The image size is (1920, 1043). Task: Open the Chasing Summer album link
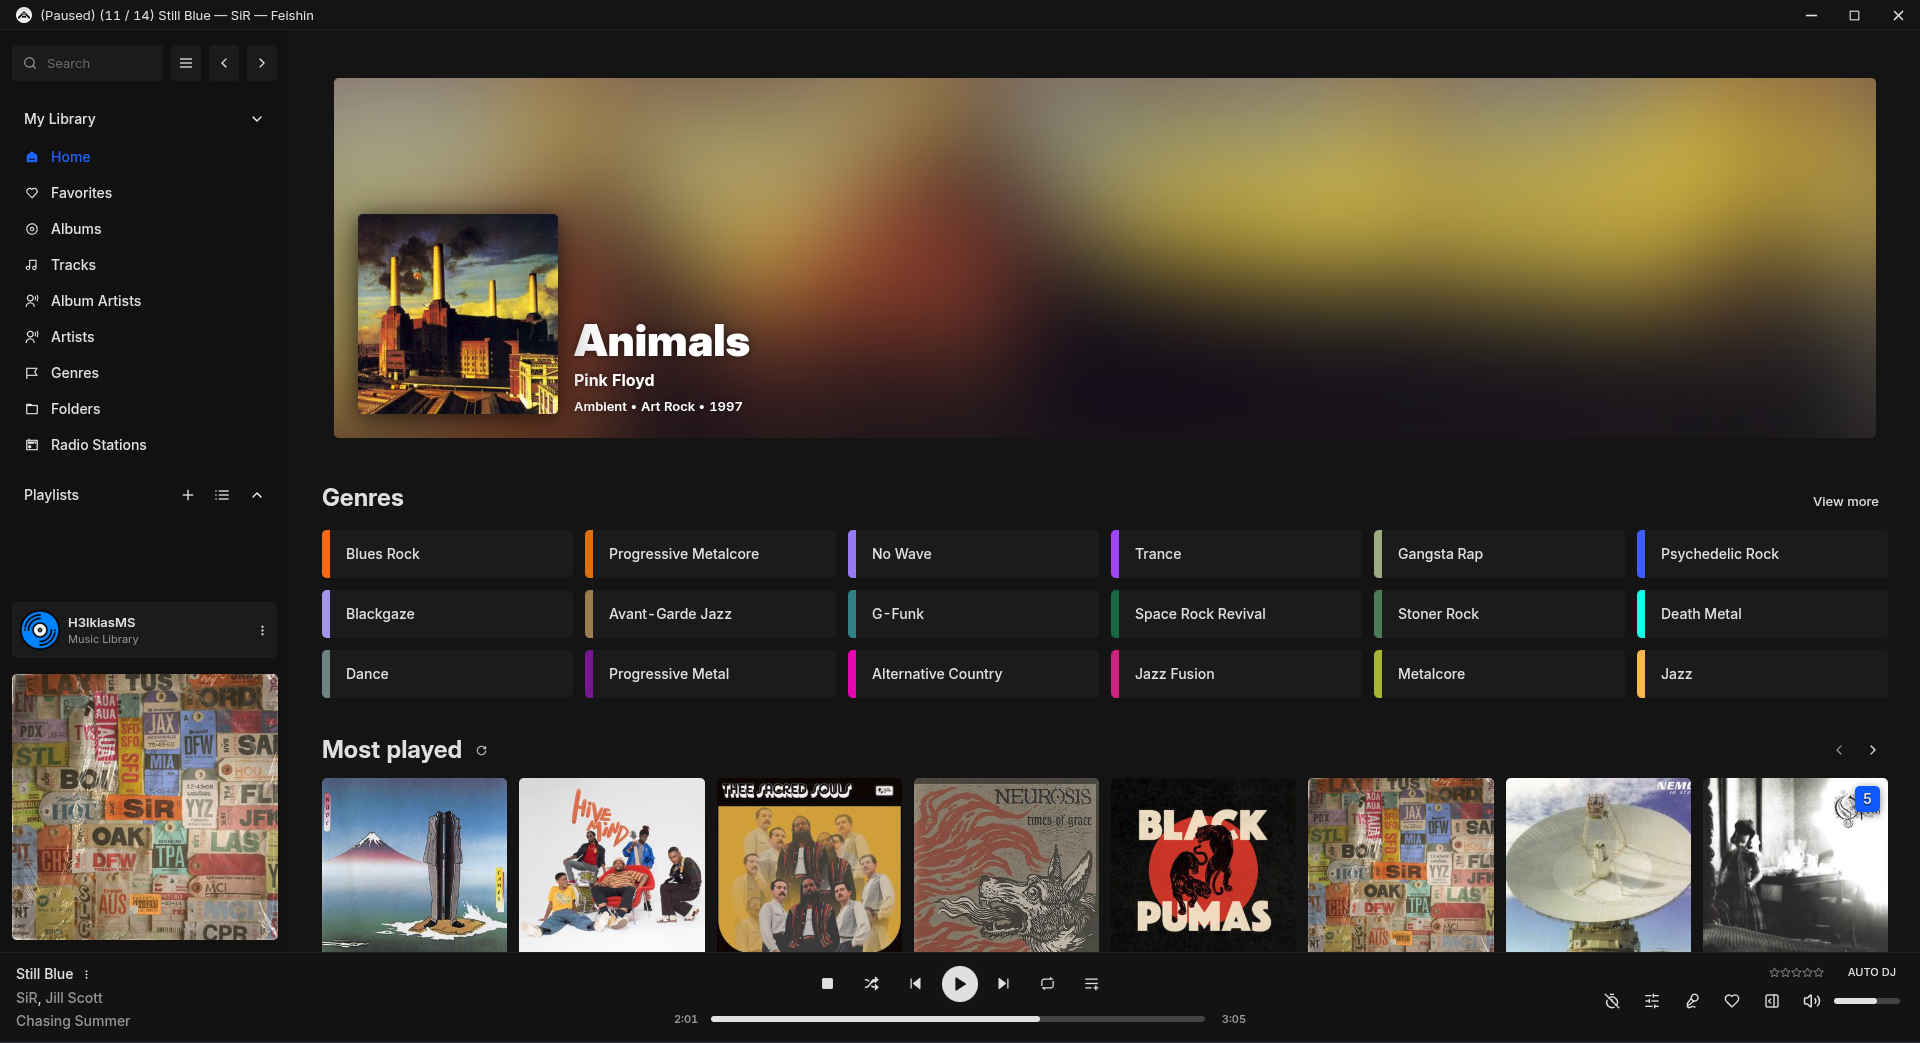[x=73, y=1021]
